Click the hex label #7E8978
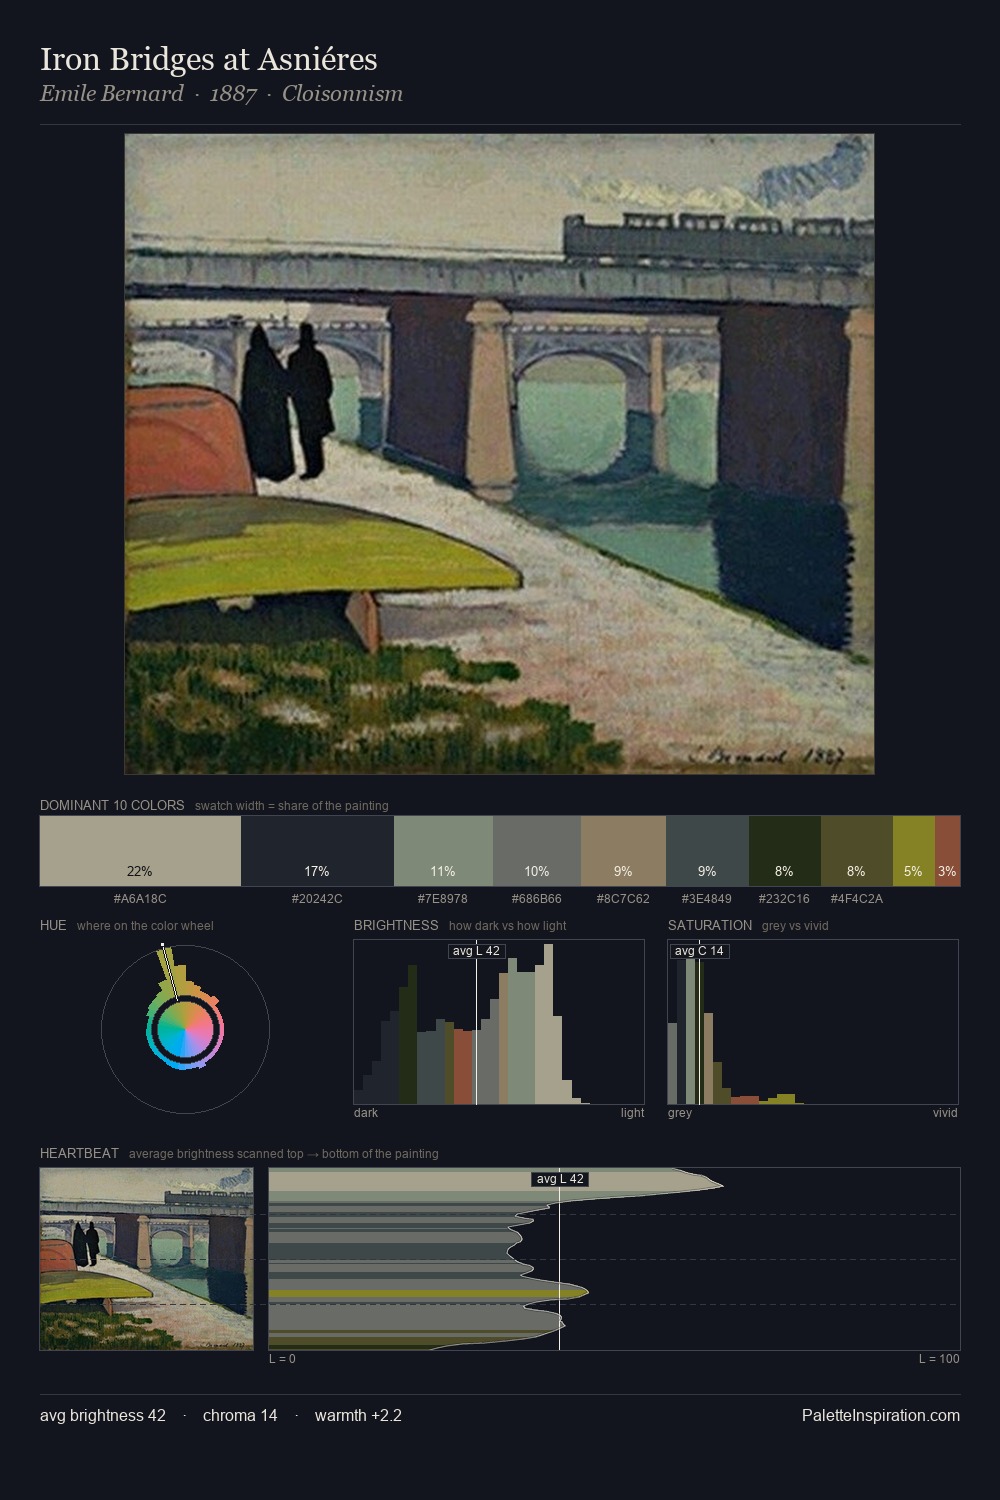This screenshot has height=1500, width=1000. [x=443, y=898]
